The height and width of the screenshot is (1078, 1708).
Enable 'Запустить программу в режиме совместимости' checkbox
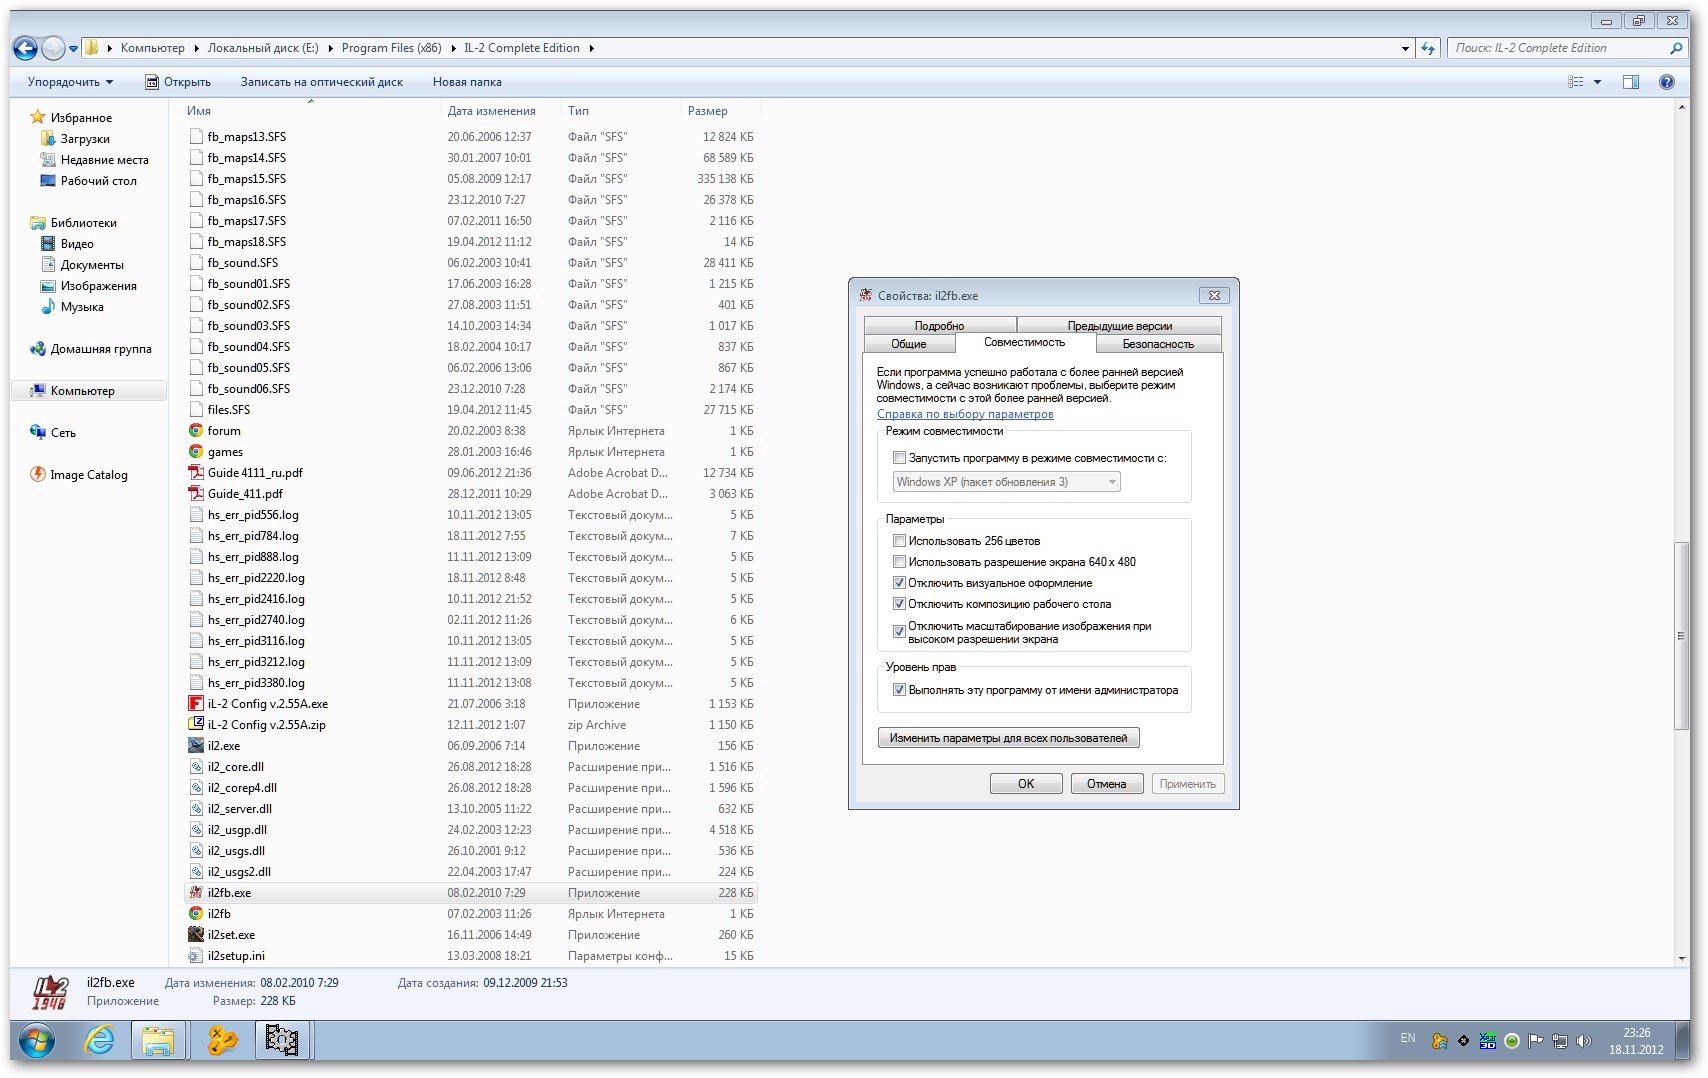899,458
